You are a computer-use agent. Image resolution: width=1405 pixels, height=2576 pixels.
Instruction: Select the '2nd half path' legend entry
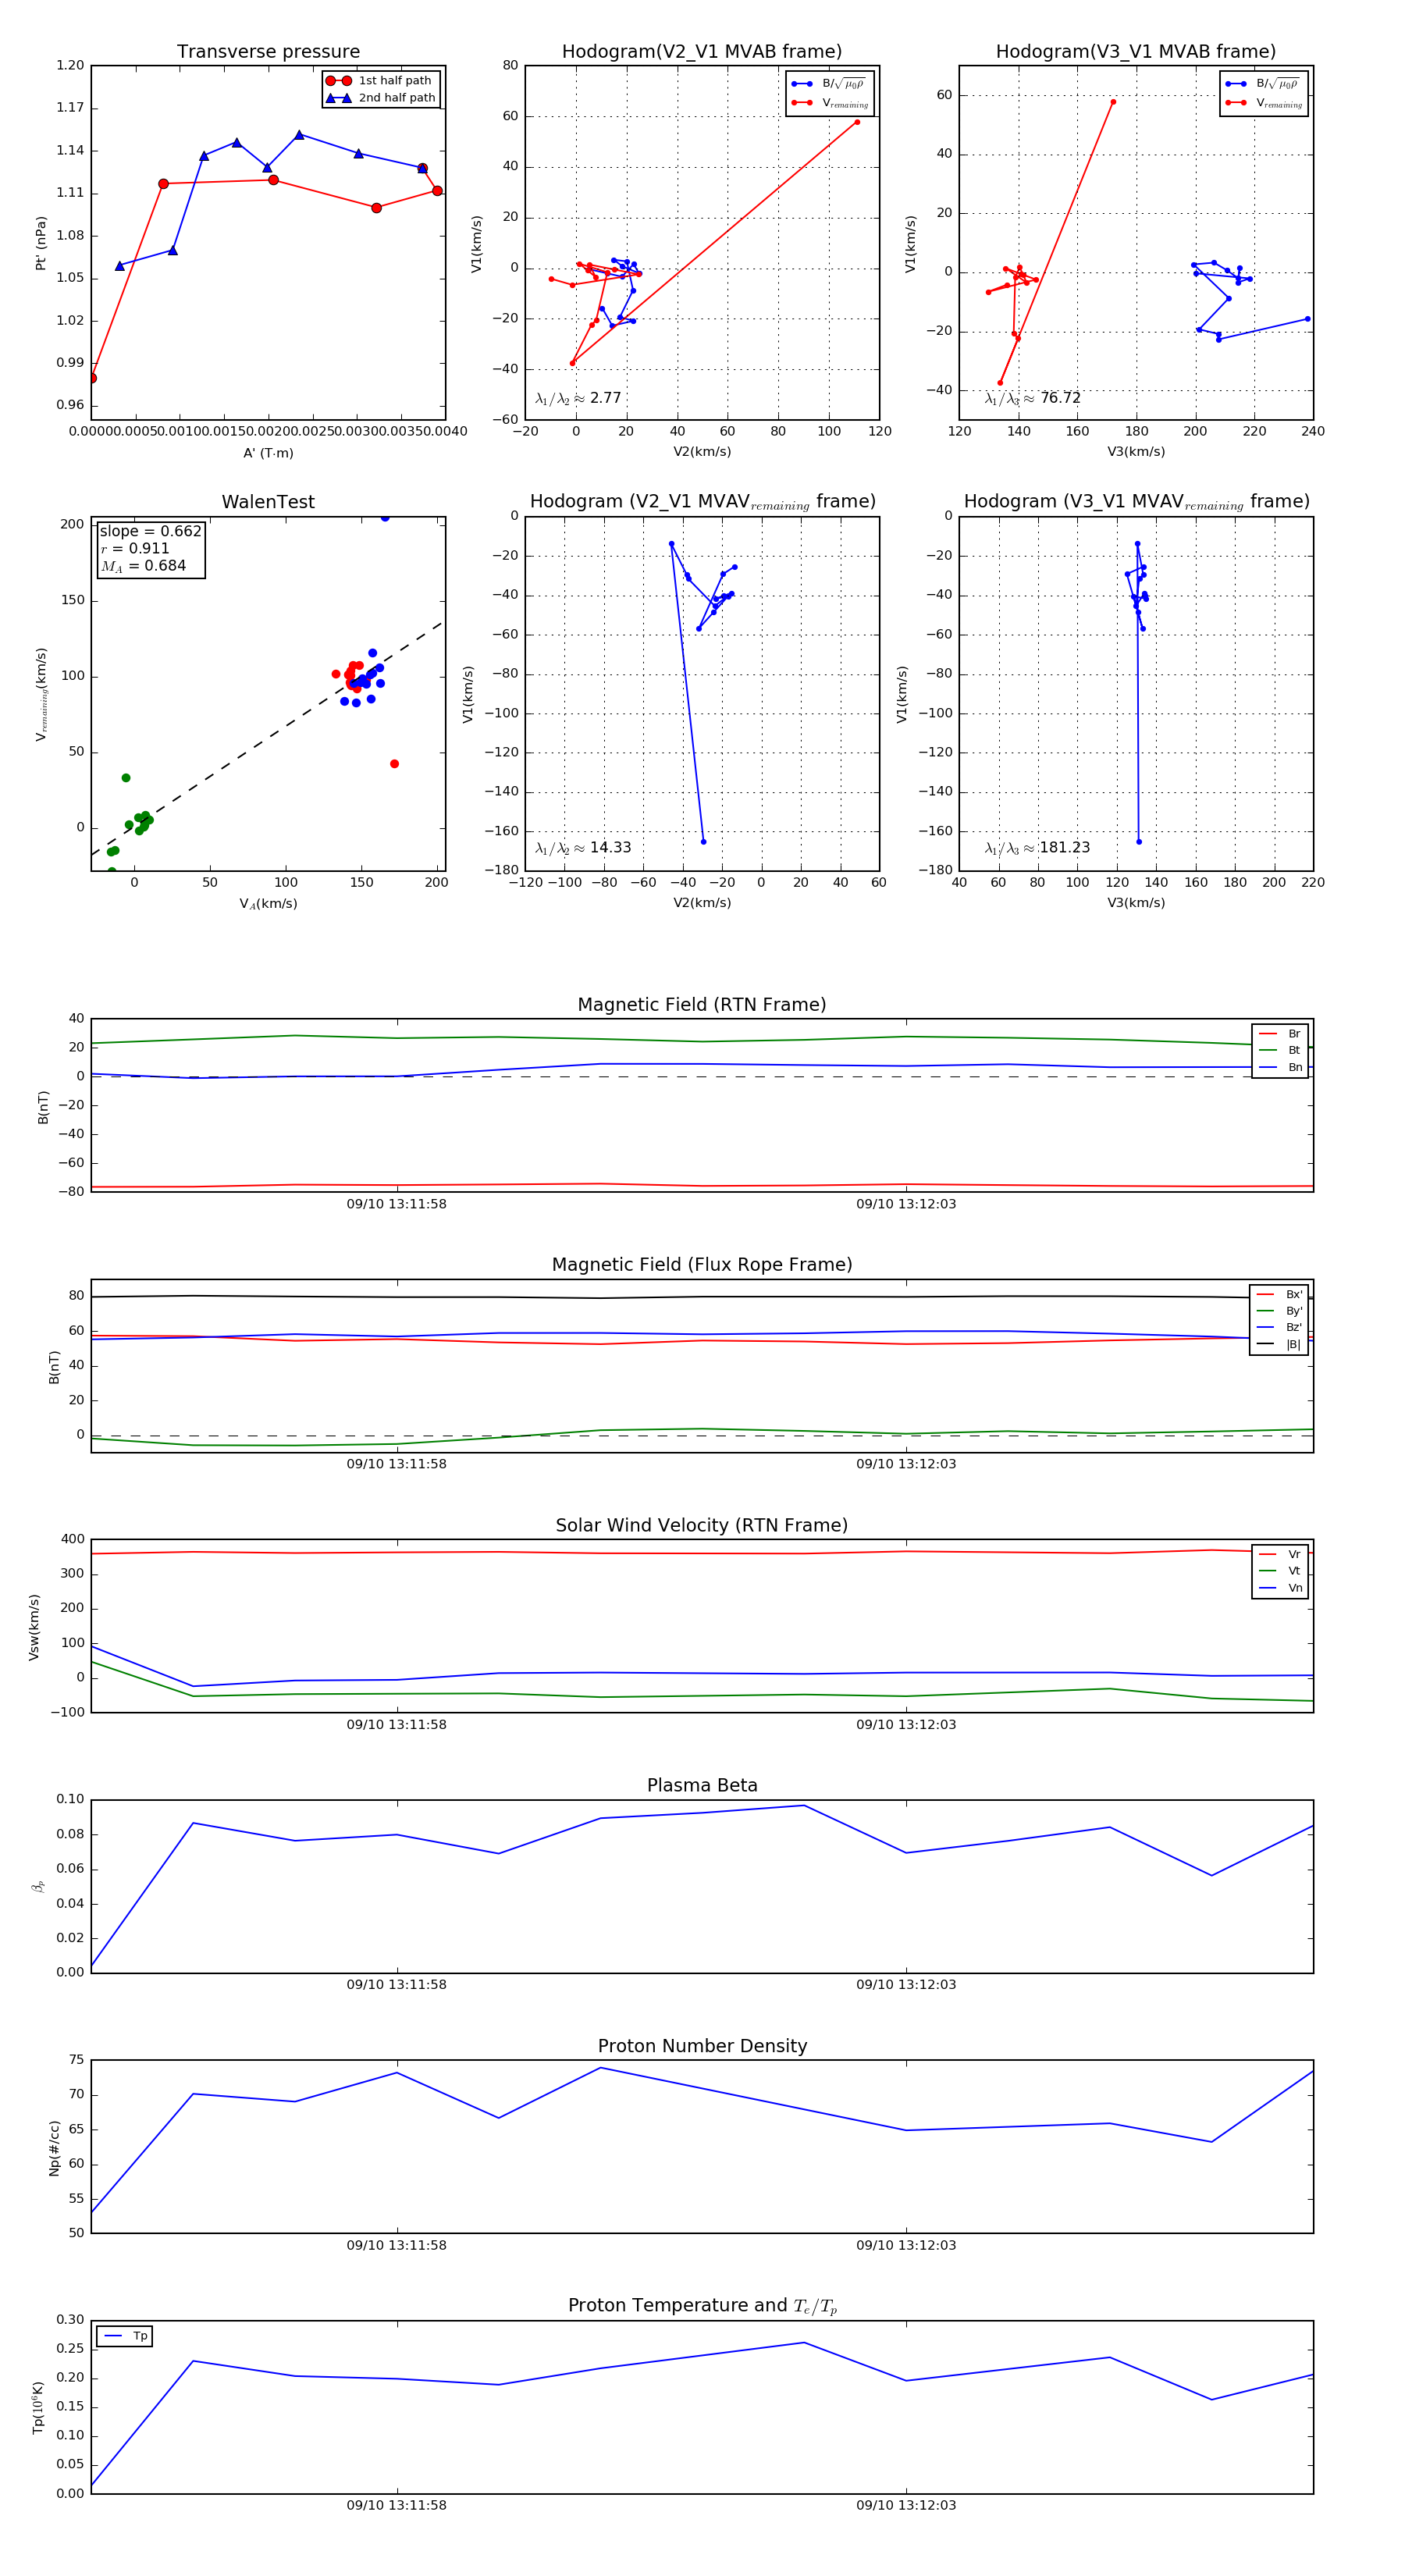(x=380, y=98)
